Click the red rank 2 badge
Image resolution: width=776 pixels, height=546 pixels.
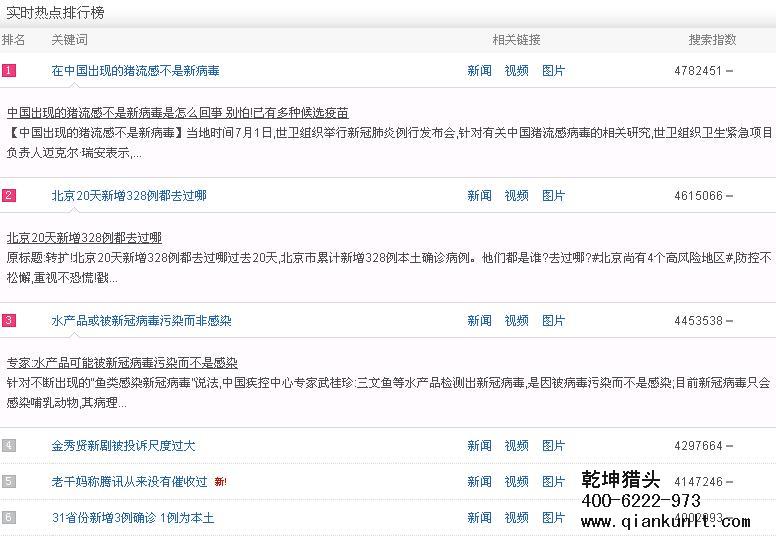pos(9,196)
